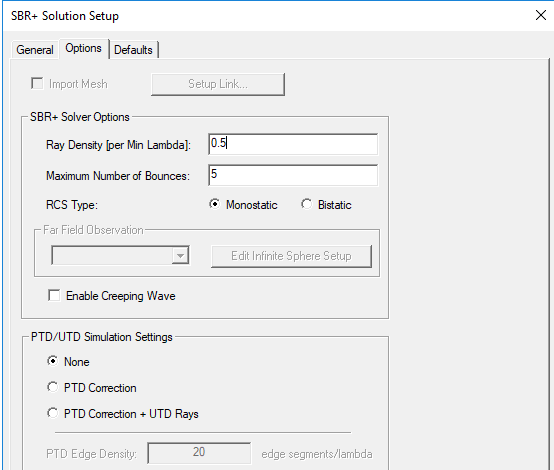This screenshot has height=470, width=554.
Task: Click the Setup Link button
Action: (x=218, y=84)
